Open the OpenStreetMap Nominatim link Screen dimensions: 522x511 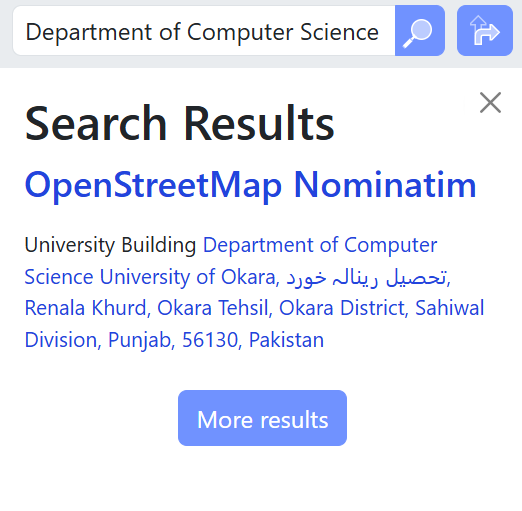pos(250,185)
